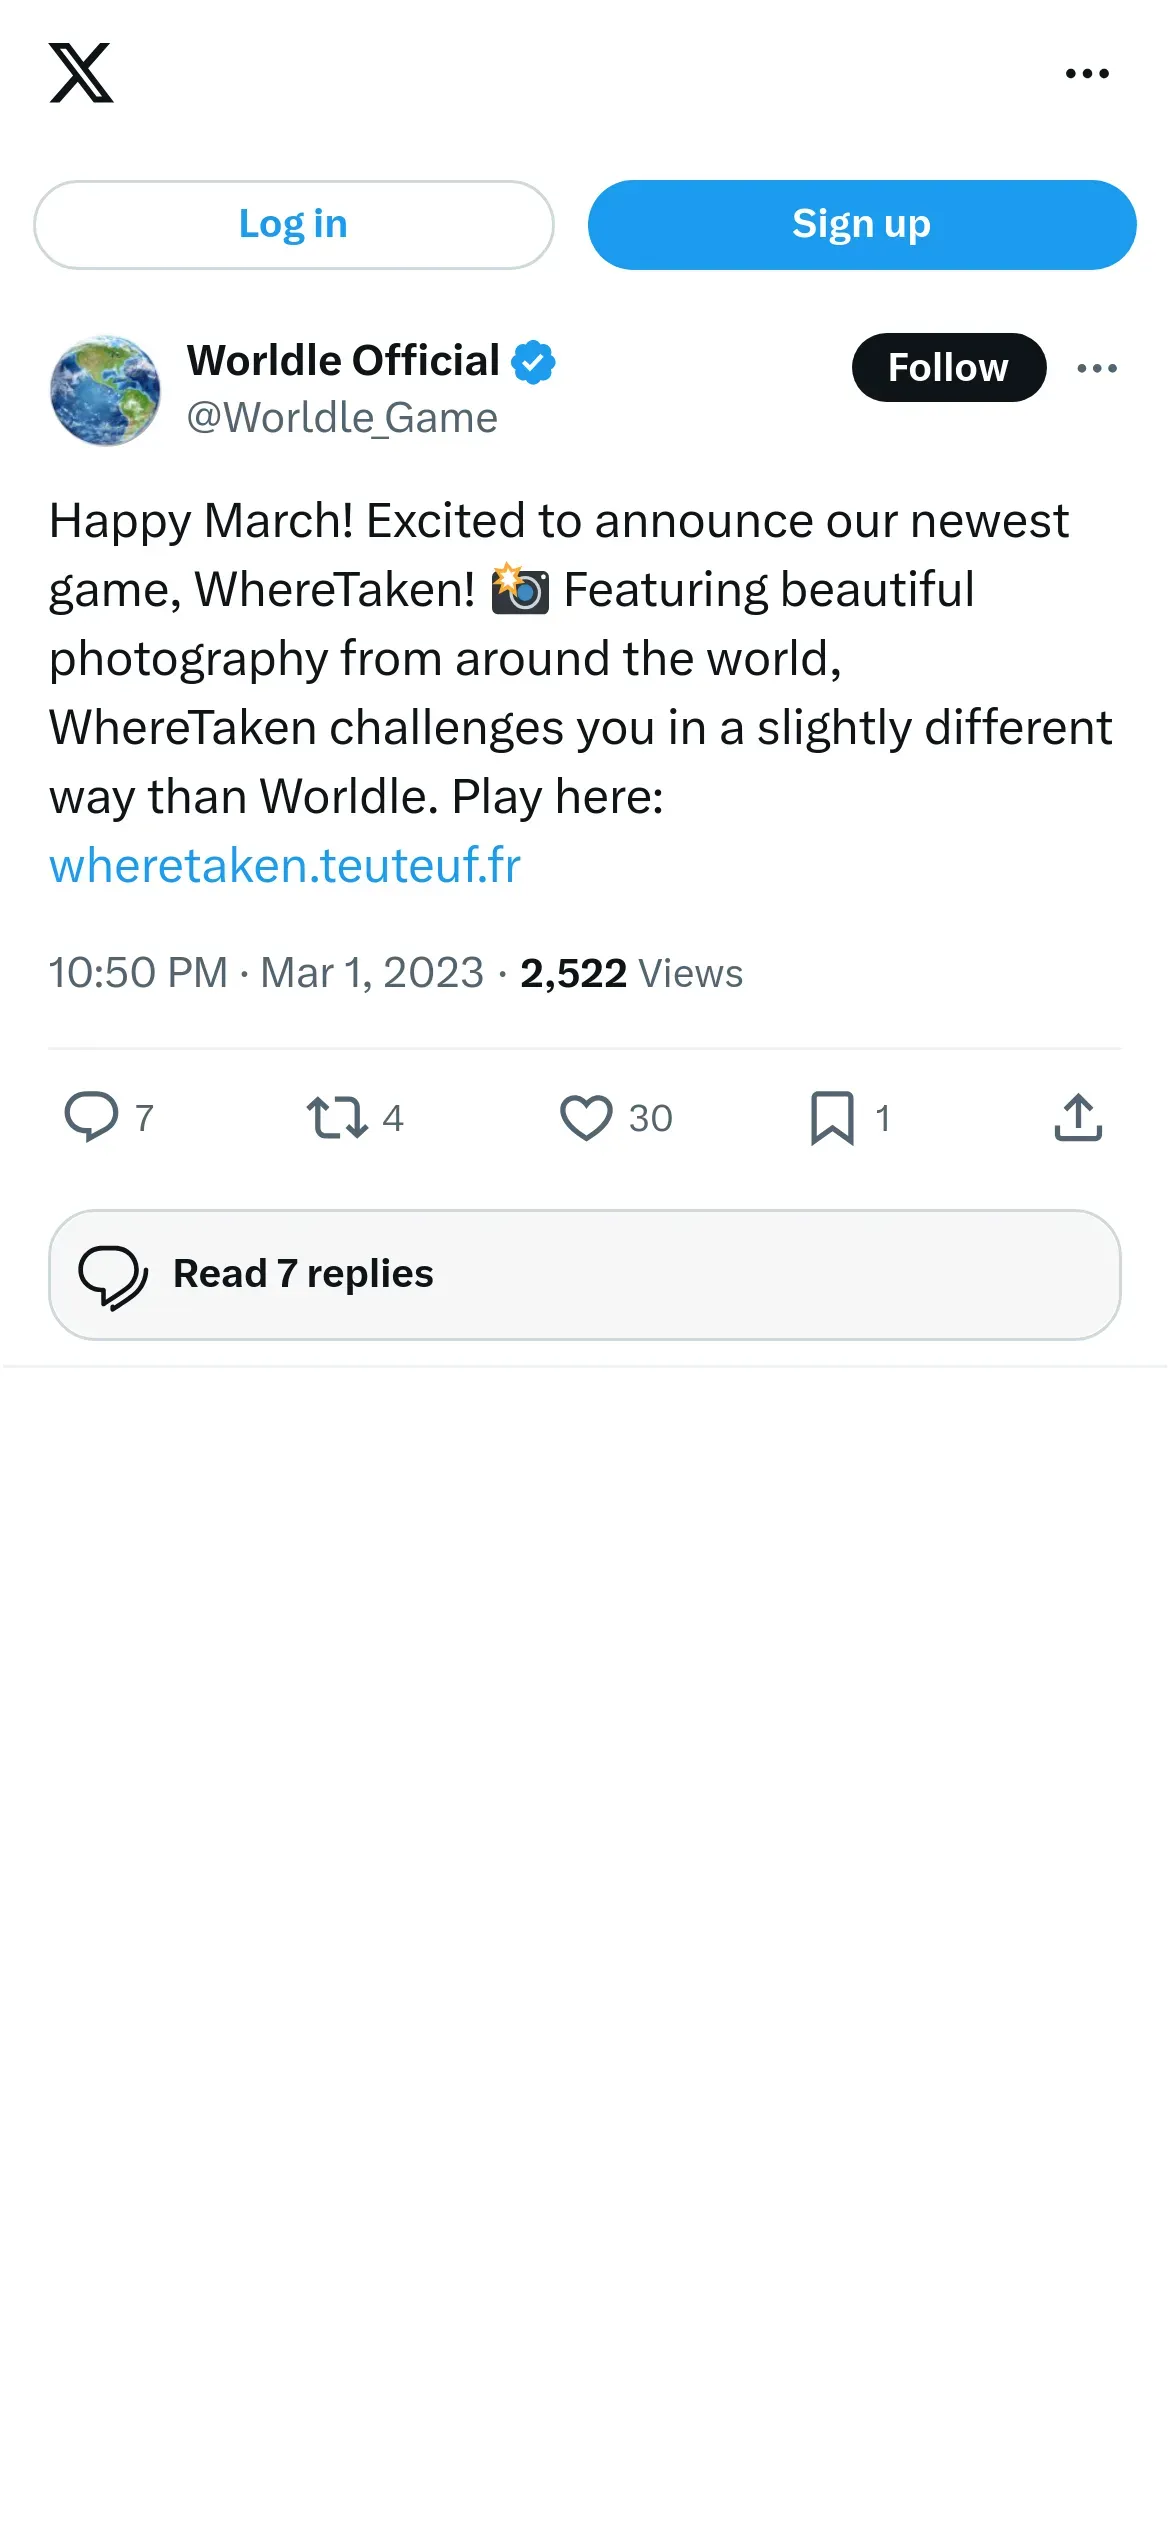The height and width of the screenshot is (2532, 1170).
Task: Click the Mar 1, 2023 date
Action: pos(372,973)
